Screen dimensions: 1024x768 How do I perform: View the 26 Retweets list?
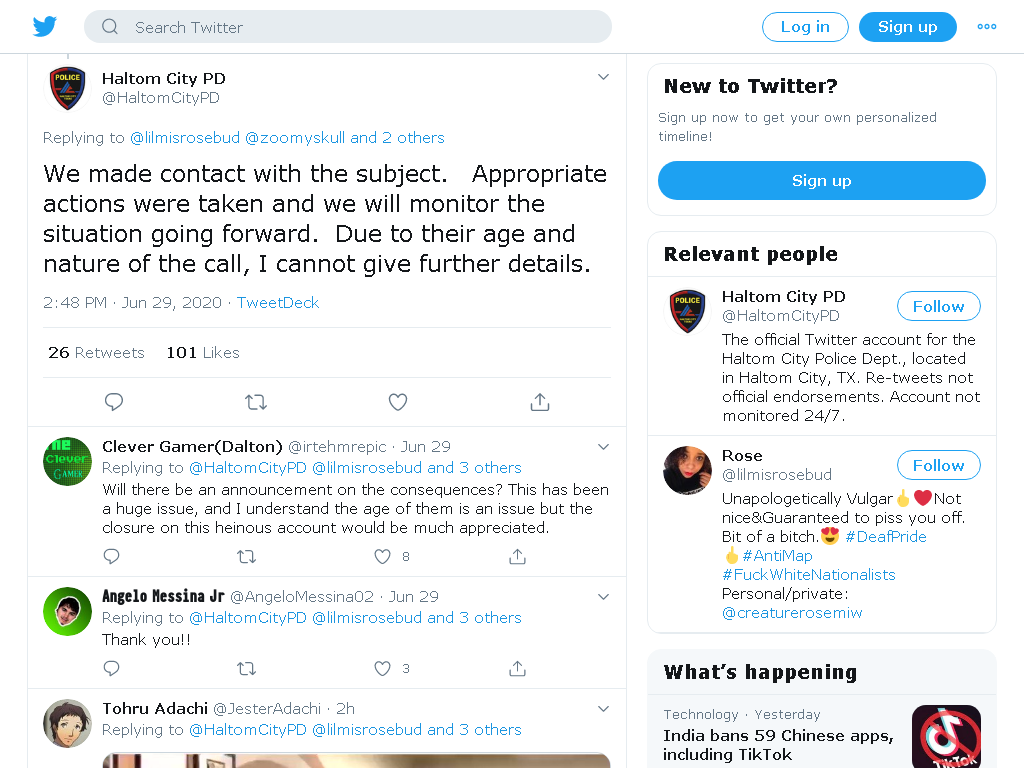pyautogui.click(x=96, y=353)
